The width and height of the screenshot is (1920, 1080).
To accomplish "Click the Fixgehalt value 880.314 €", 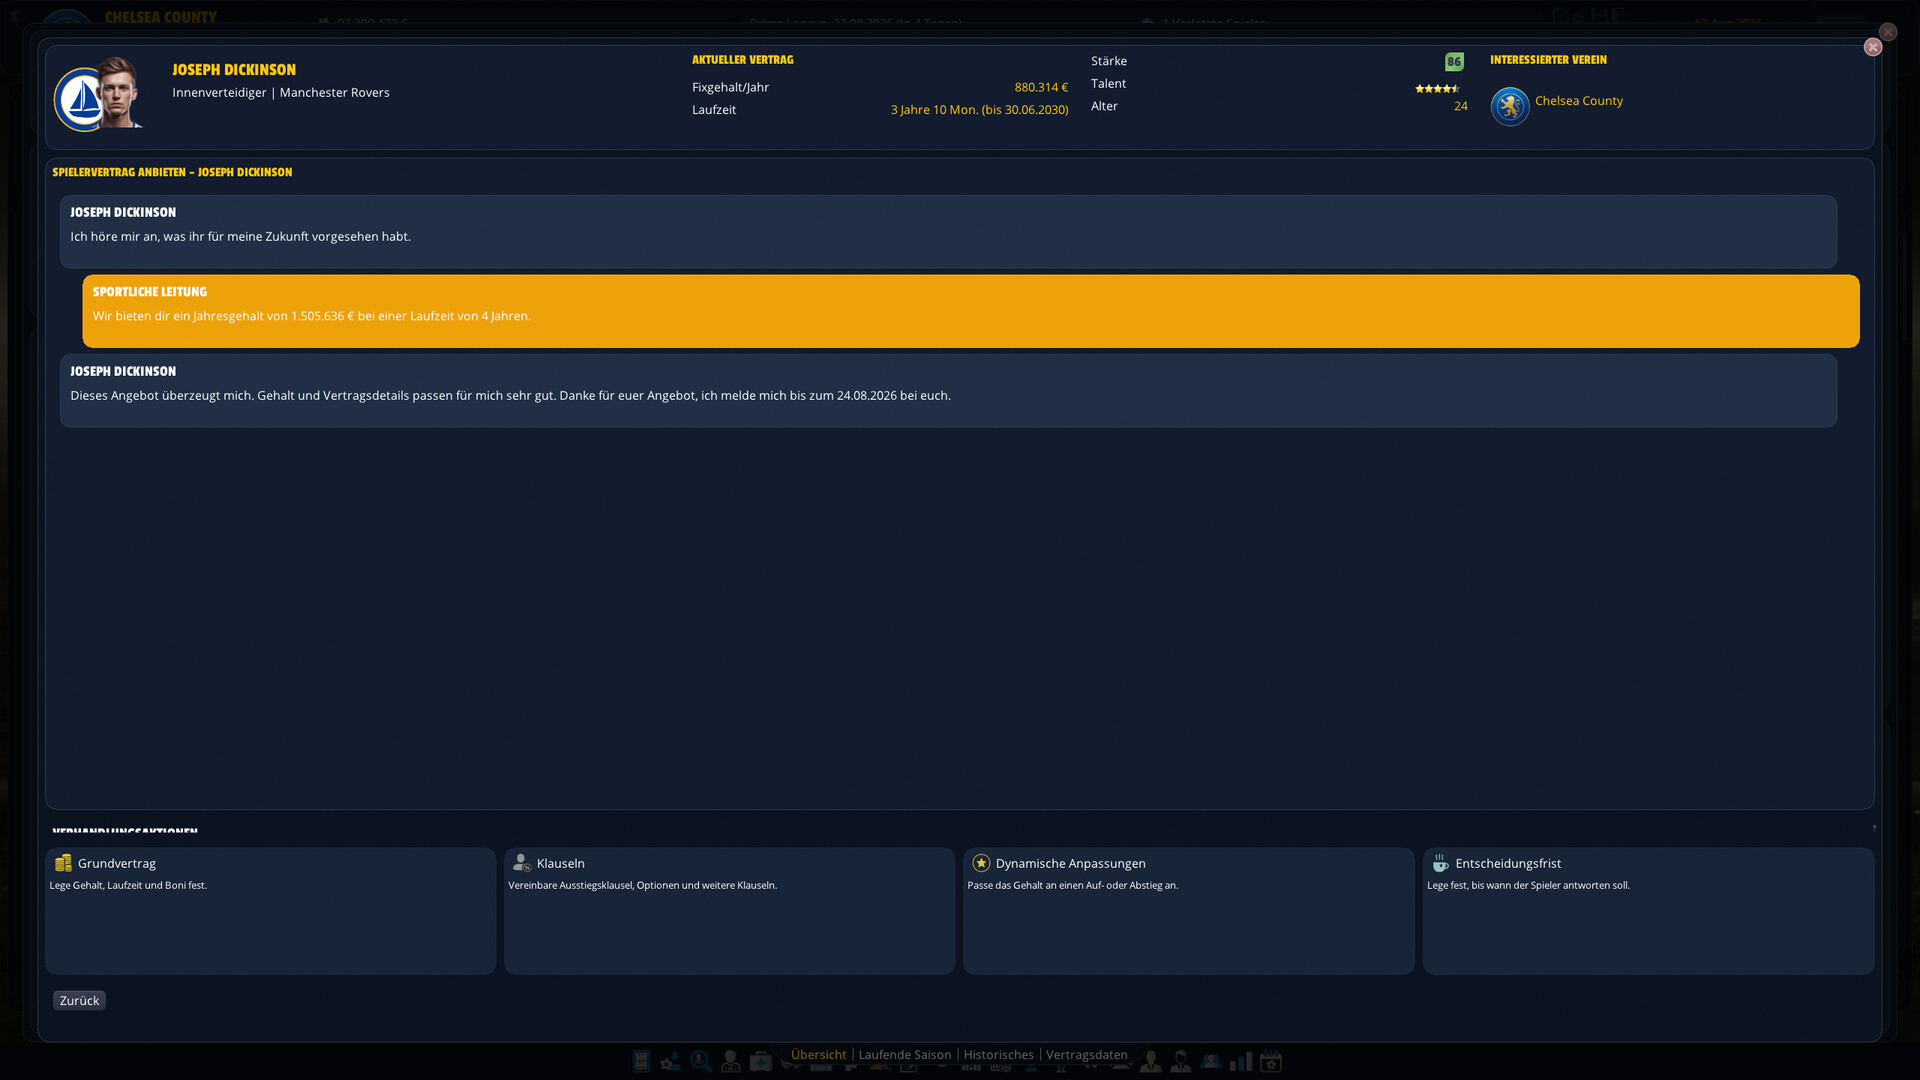I will 1041,88.
